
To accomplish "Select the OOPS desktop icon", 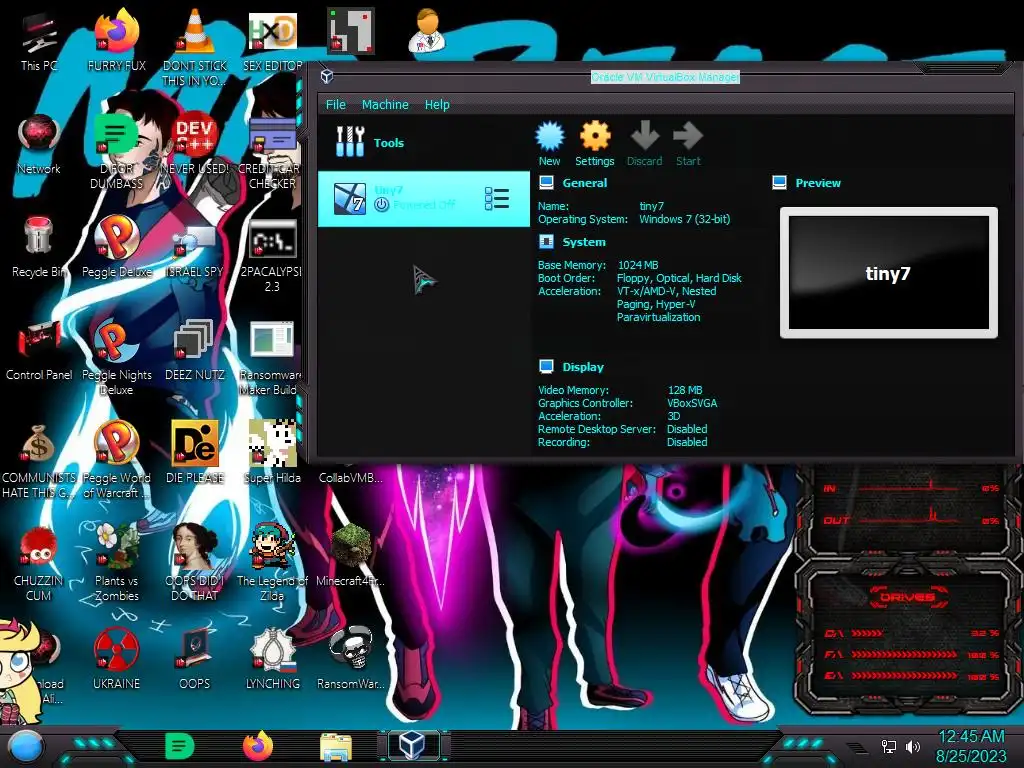I will 195,658.
